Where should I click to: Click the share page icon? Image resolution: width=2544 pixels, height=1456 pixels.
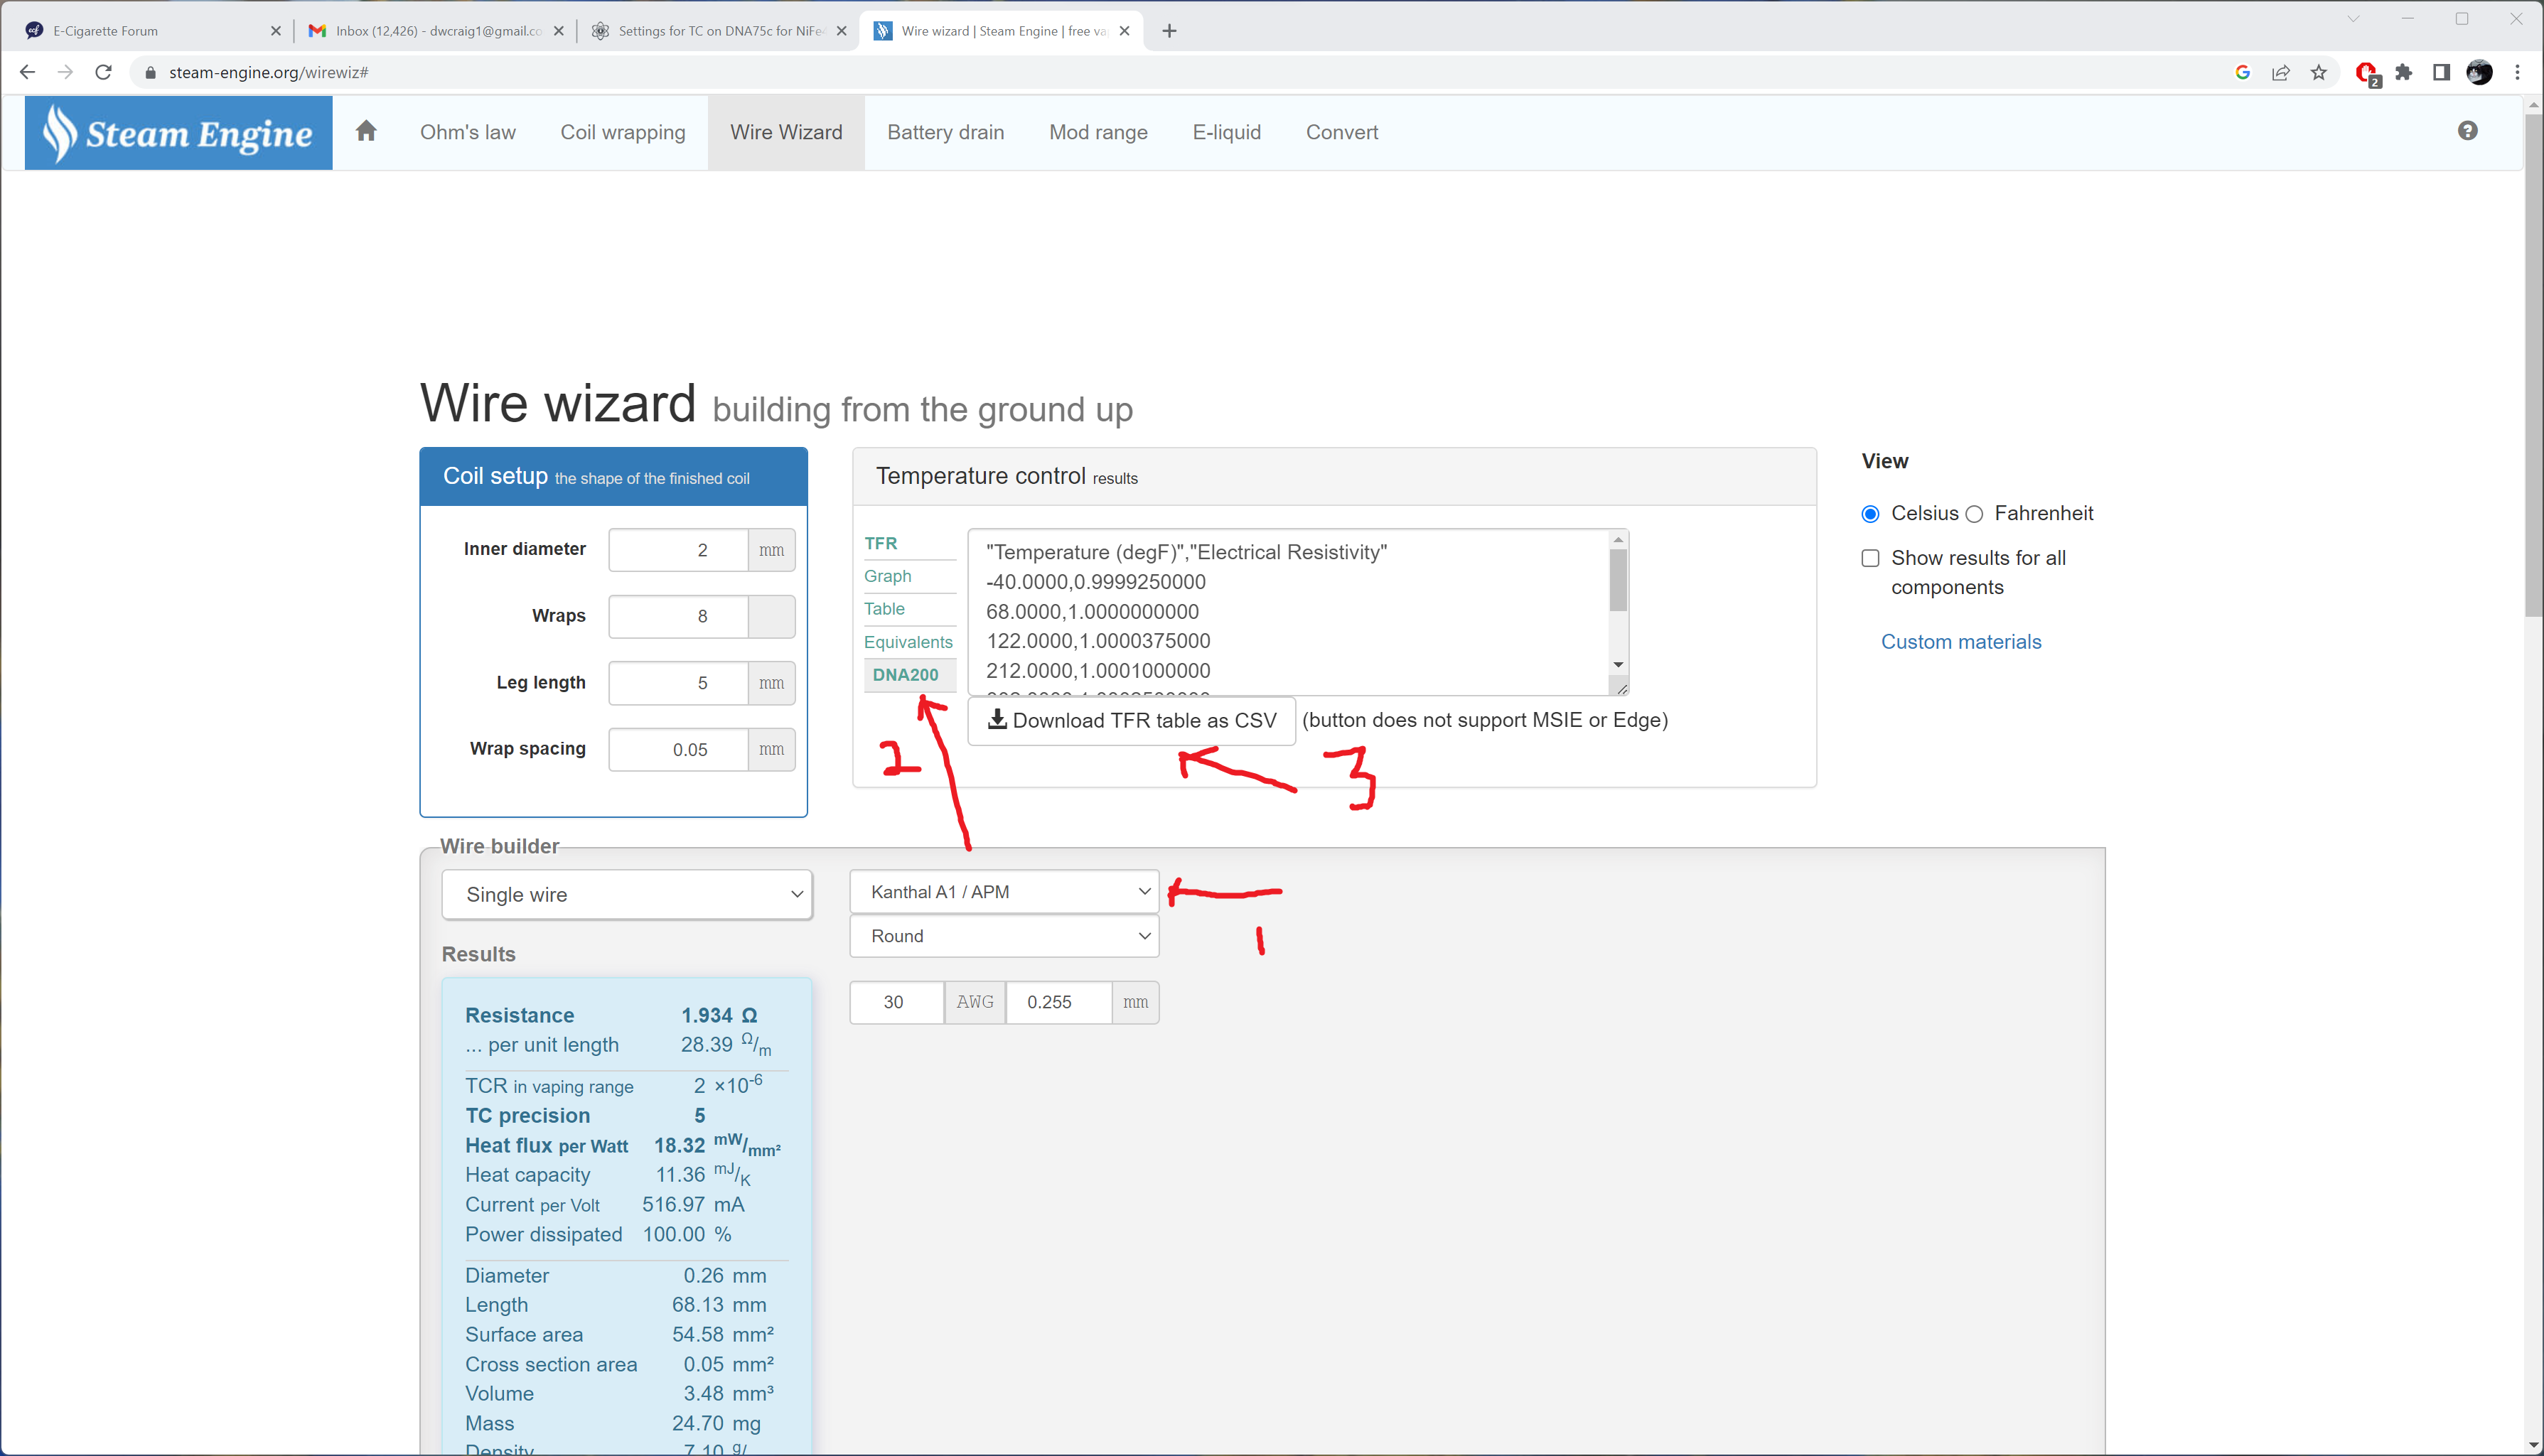click(x=2281, y=72)
